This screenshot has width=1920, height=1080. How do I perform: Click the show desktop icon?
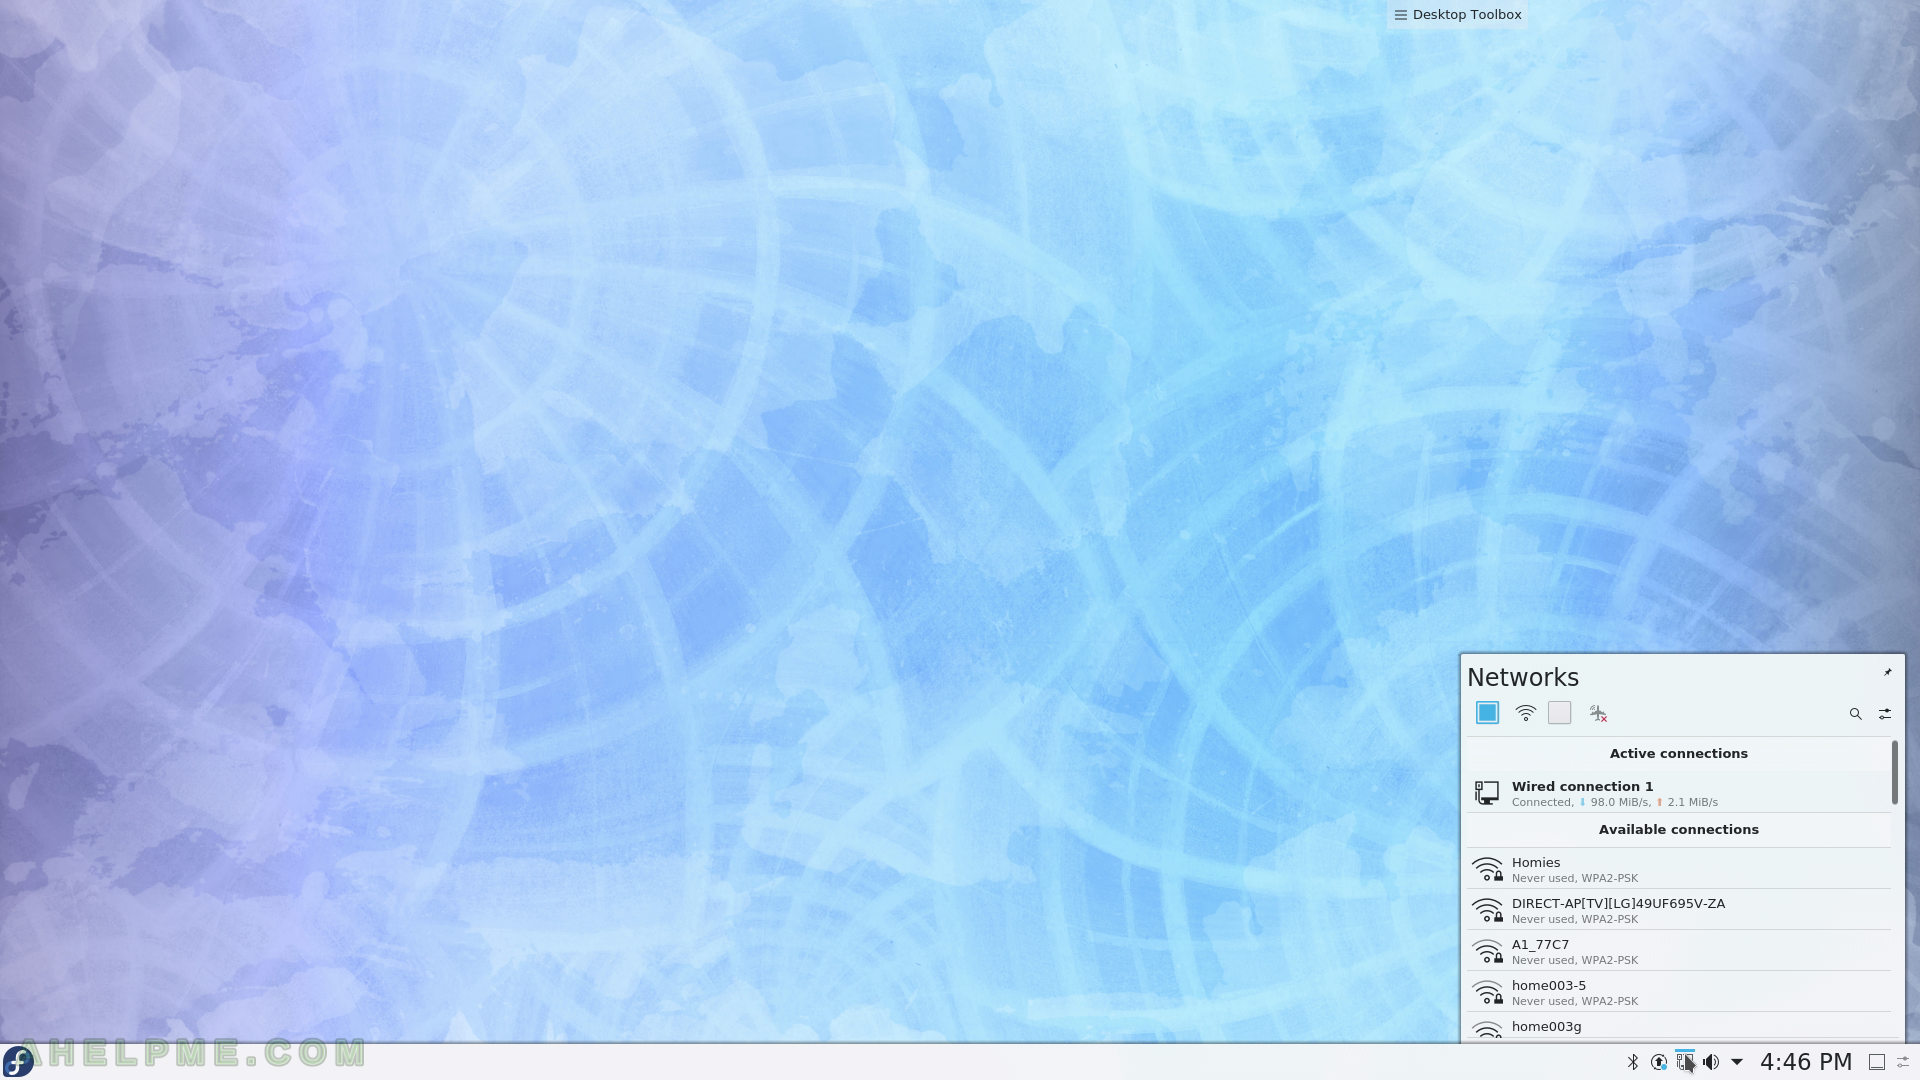(1877, 1062)
